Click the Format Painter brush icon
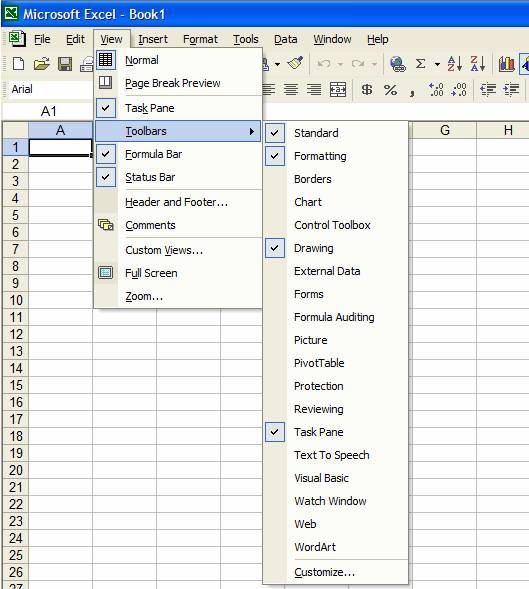Image resolution: width=529 pixels, height=589 pixels. pyautogui.click(x=295, y=63)
